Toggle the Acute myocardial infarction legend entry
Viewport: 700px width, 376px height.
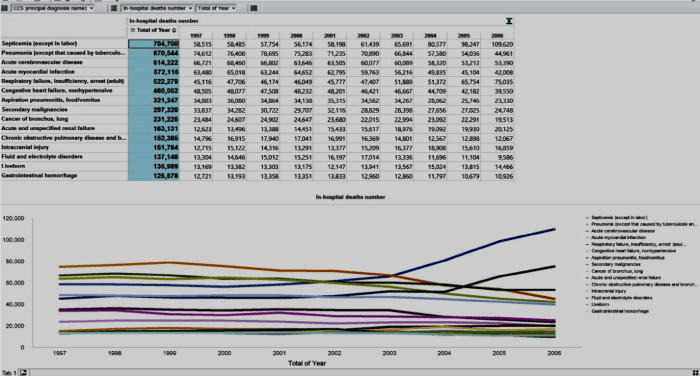click(618, 238)
